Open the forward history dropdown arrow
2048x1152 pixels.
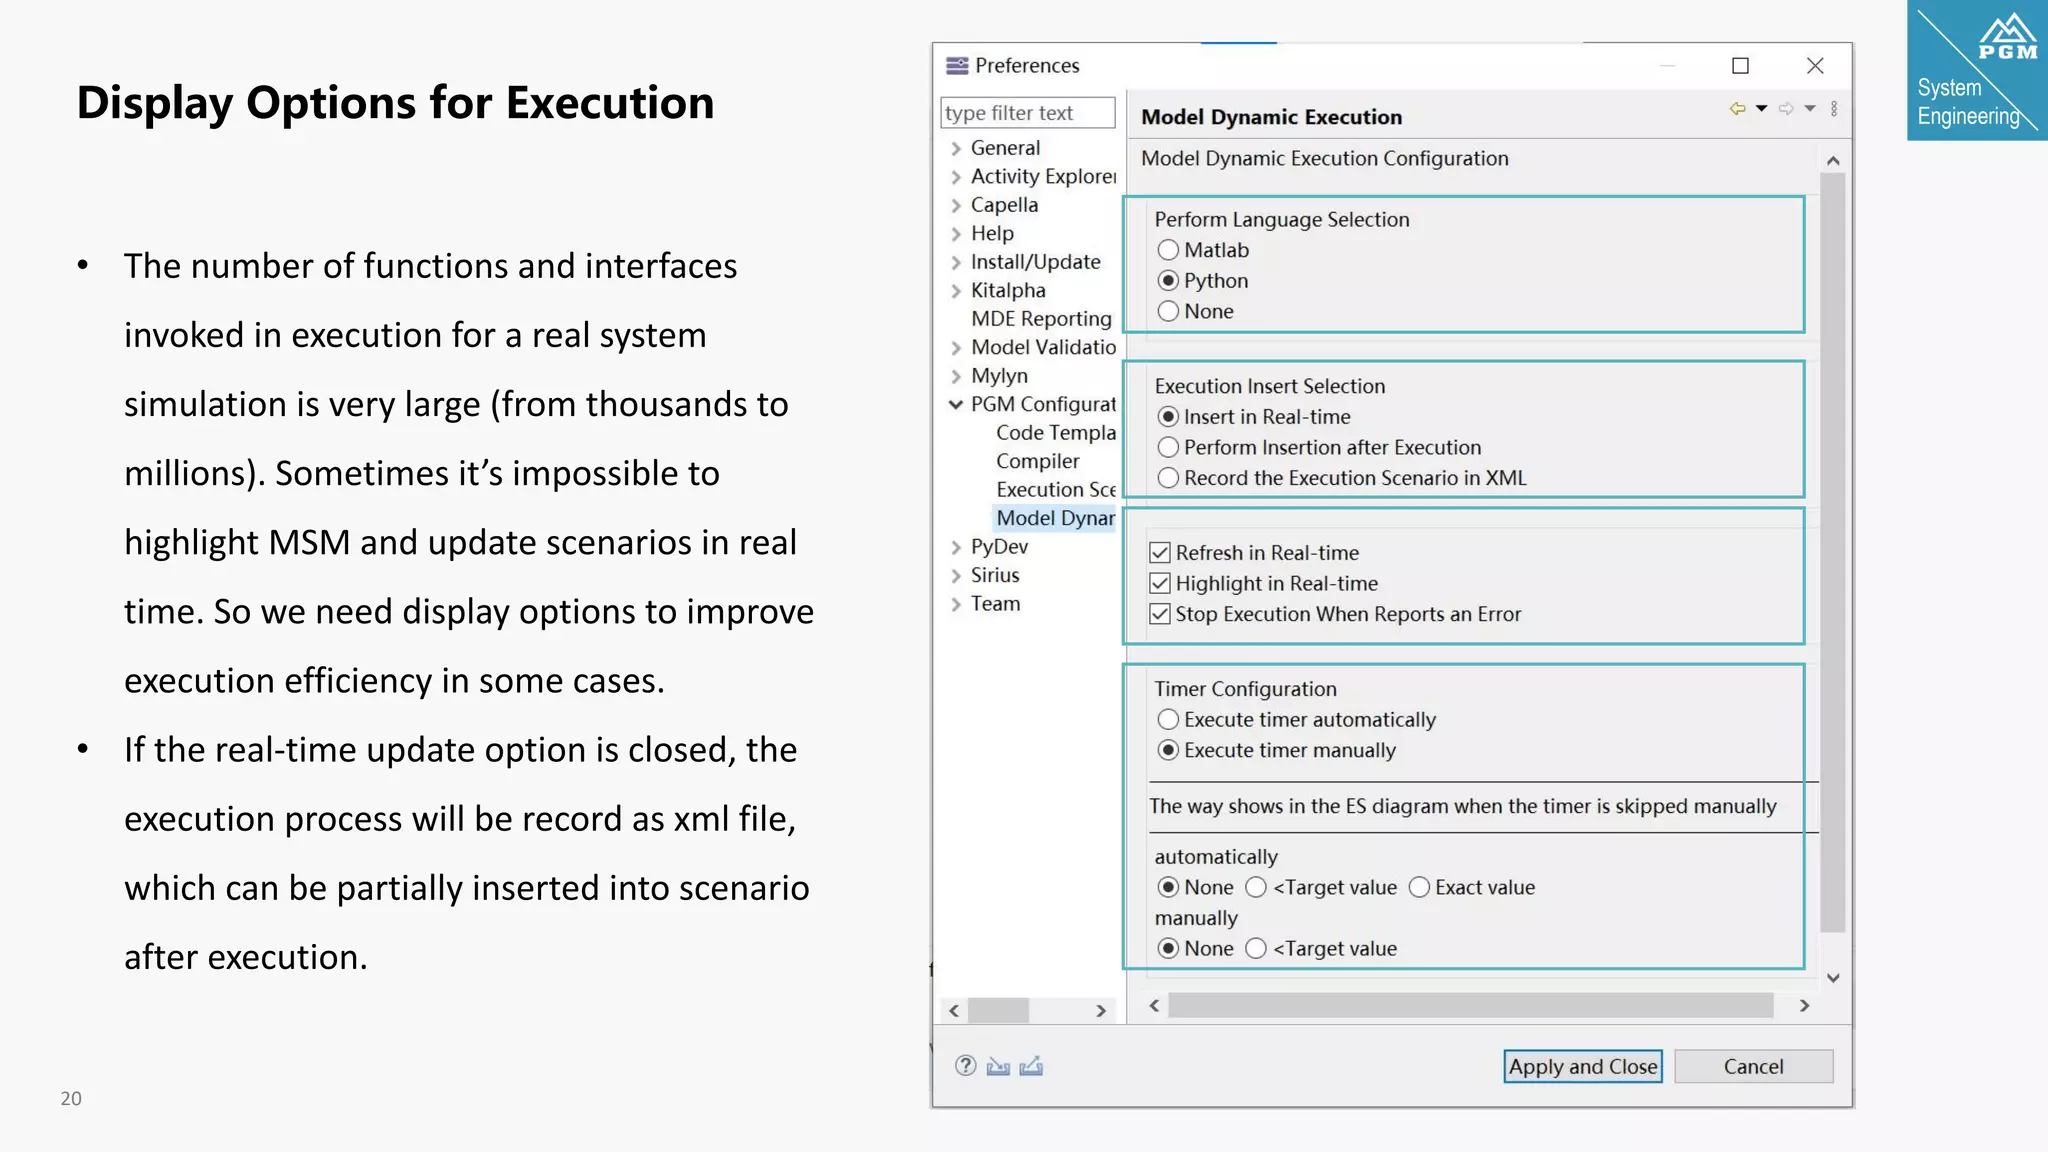pos(1810,108)
